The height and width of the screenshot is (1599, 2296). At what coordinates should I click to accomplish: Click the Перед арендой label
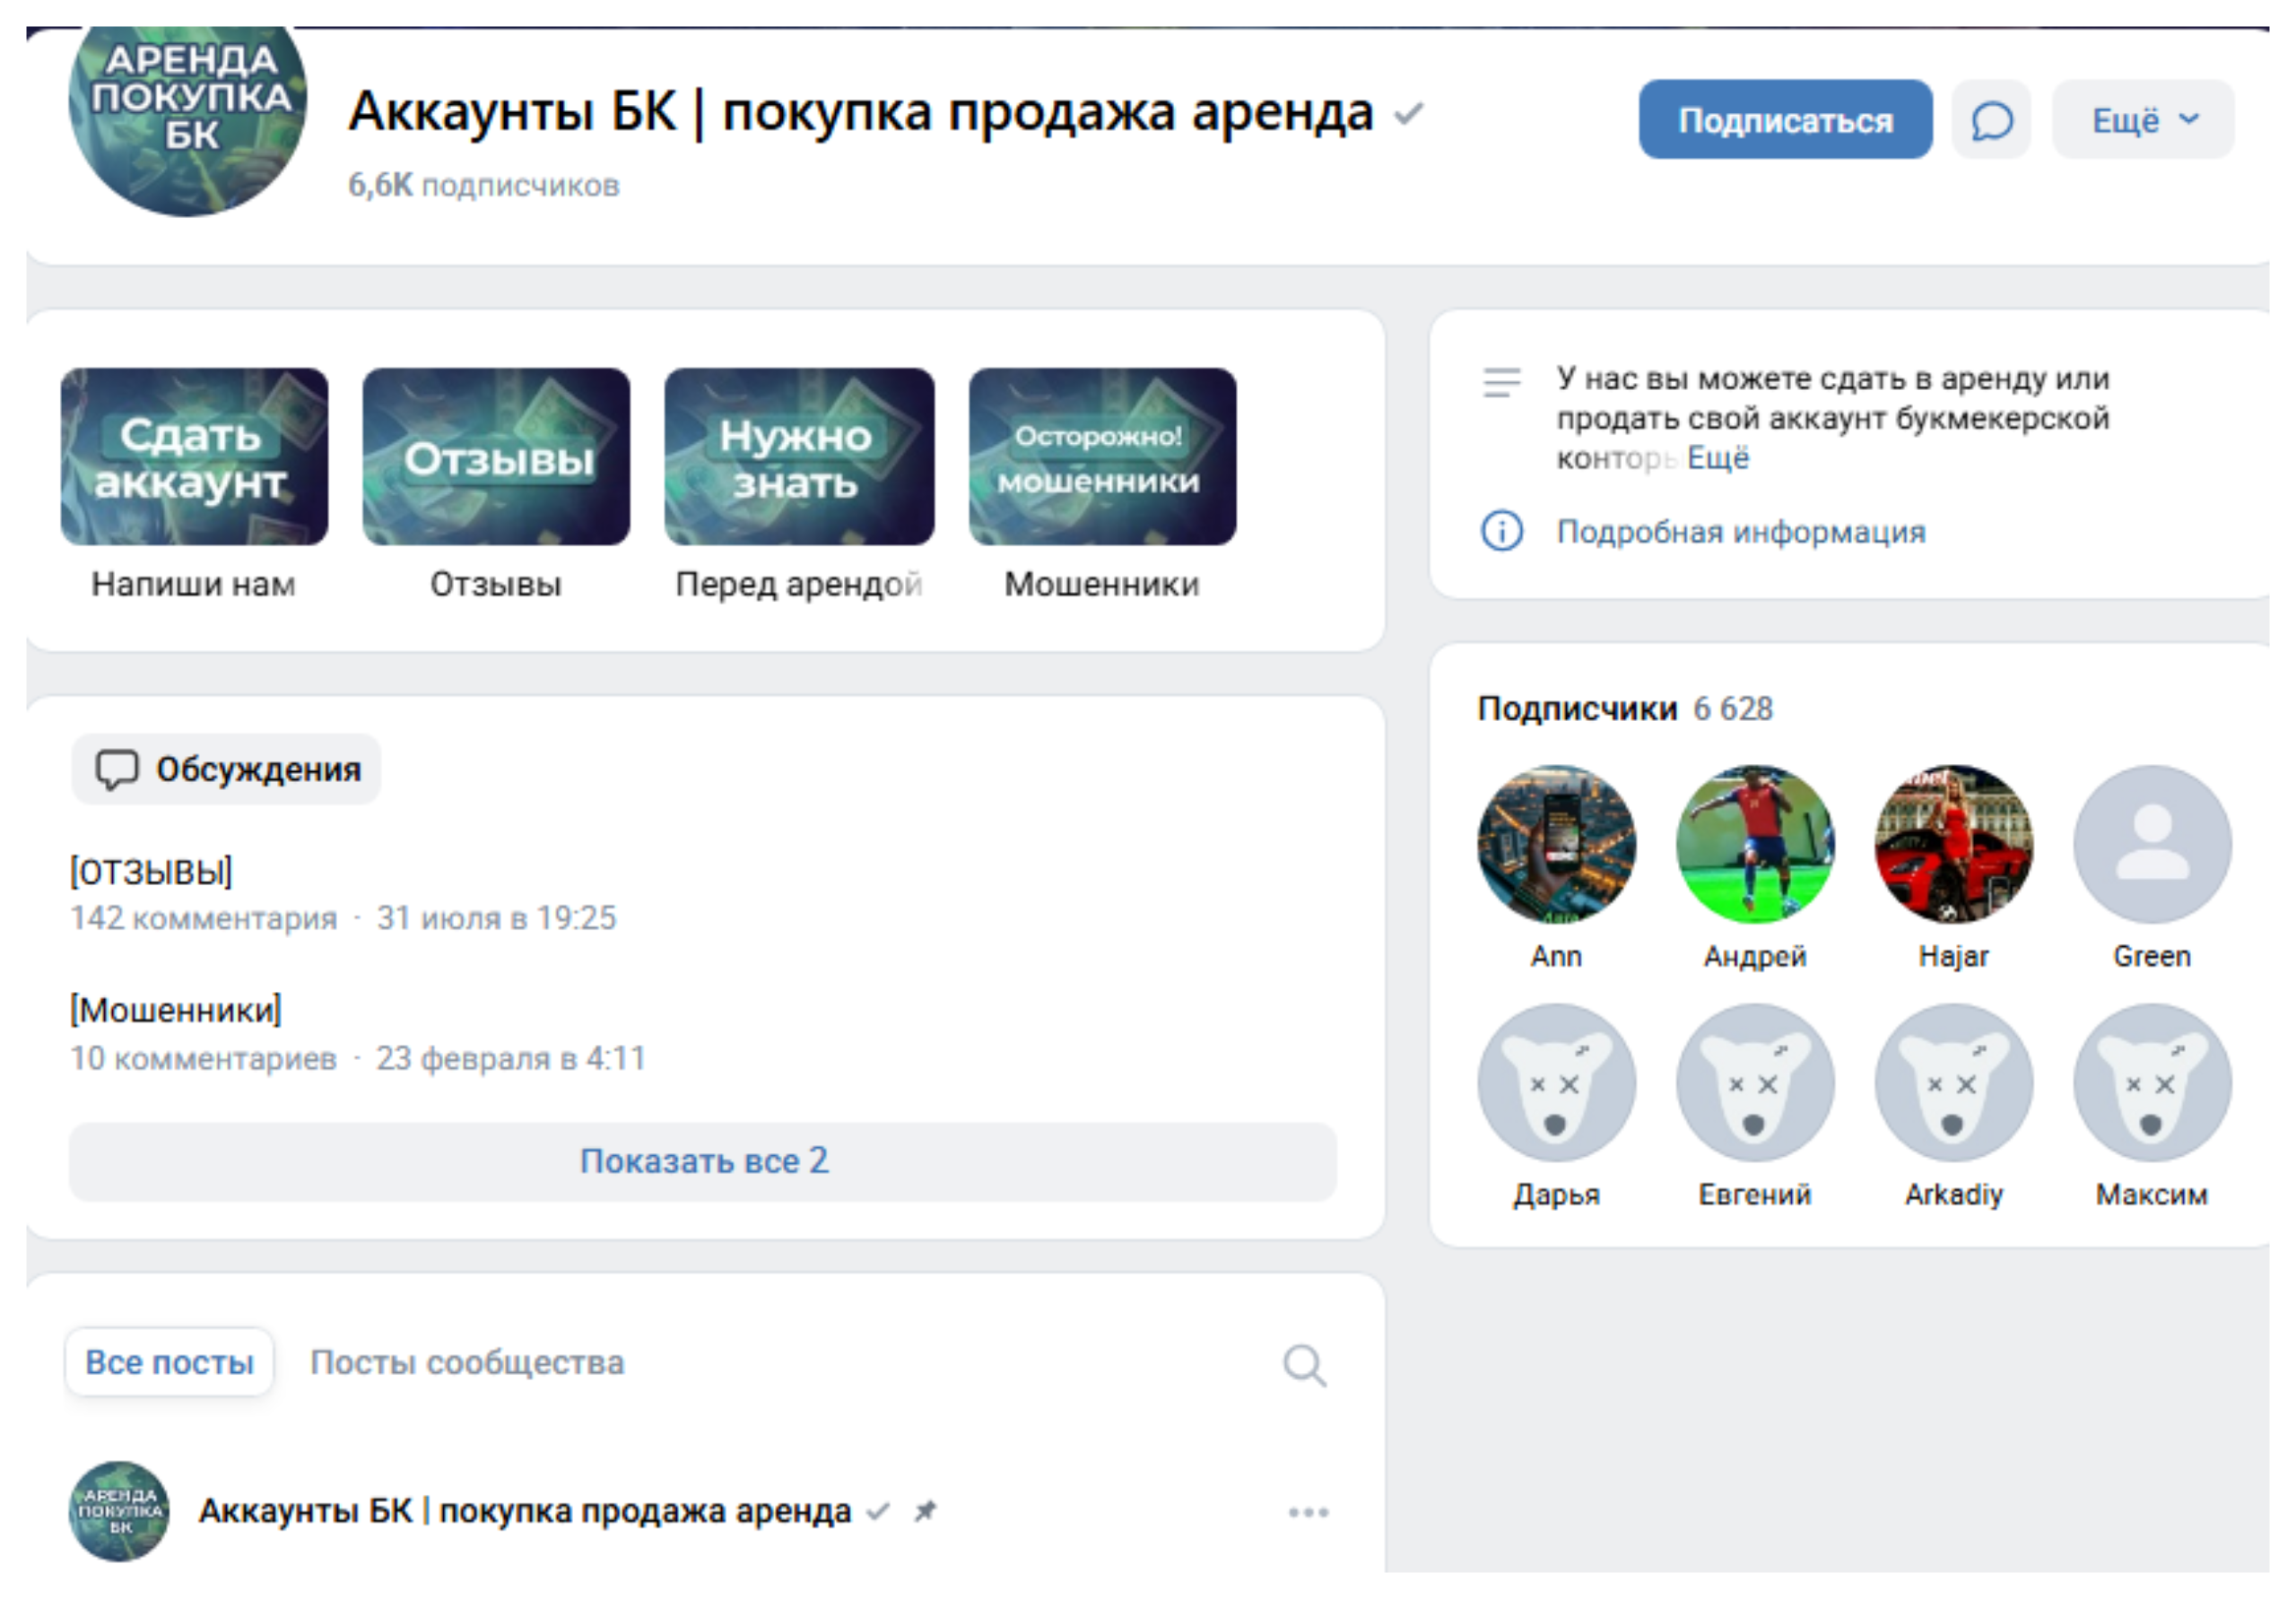click(799, 584)
